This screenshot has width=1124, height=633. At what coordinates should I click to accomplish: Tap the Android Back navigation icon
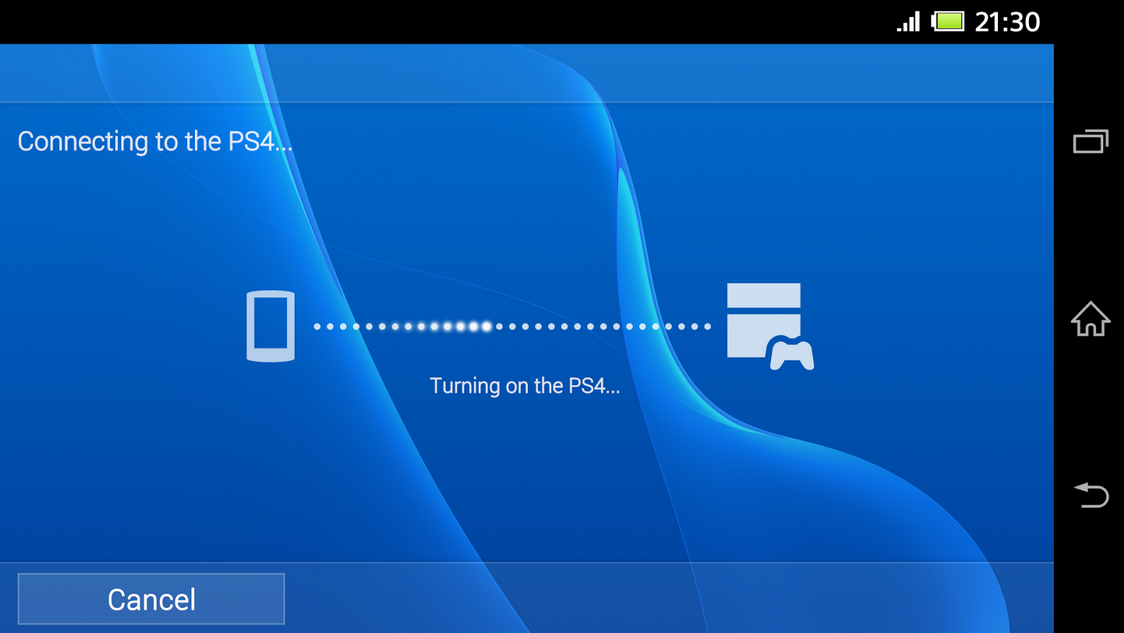pyautogui.click(x=1090, y=495)
